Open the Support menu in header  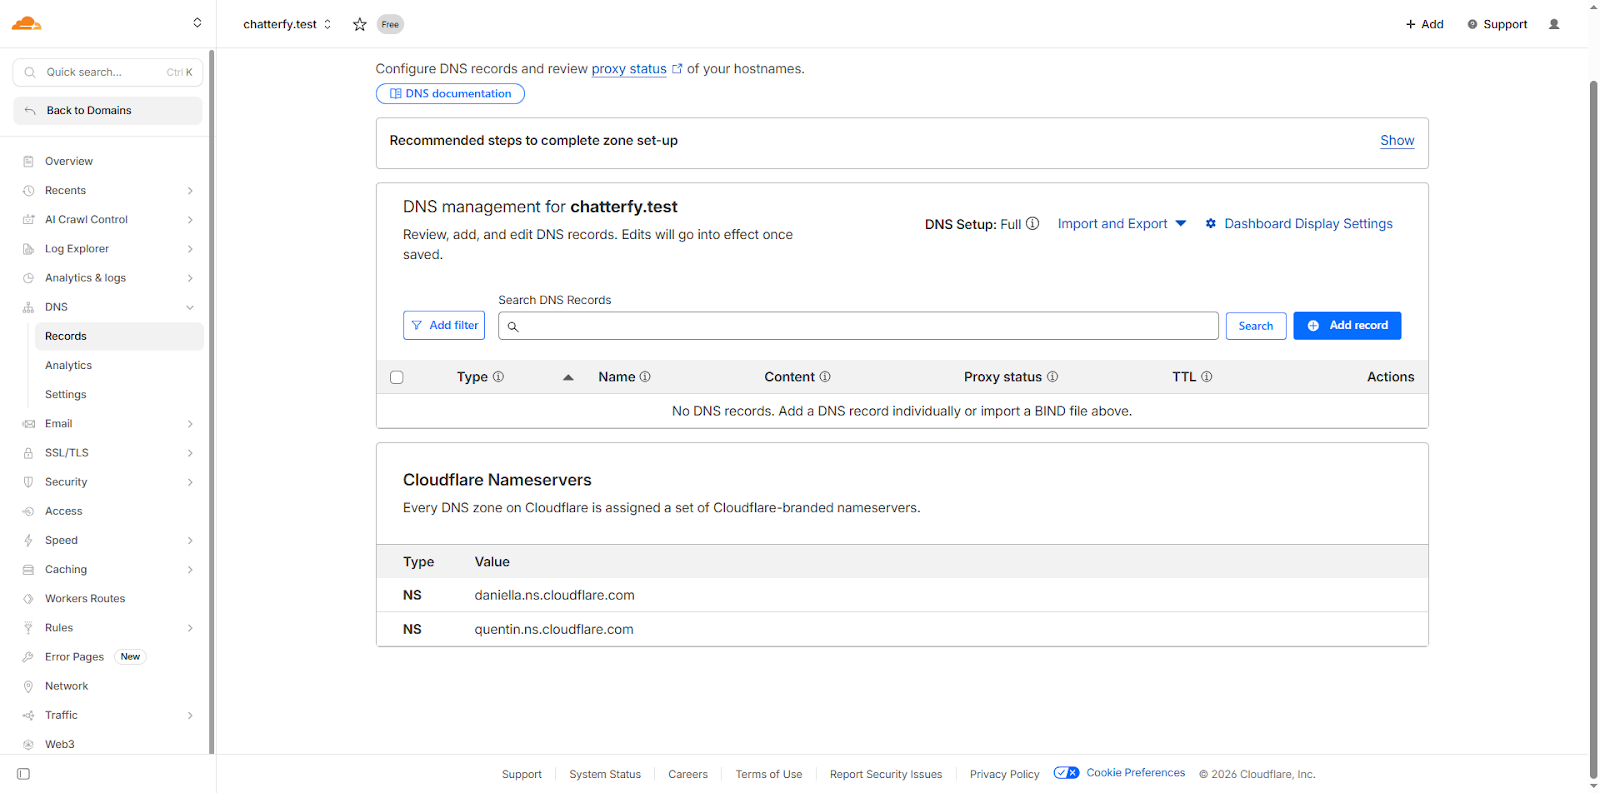click(x=1497, y=24)
